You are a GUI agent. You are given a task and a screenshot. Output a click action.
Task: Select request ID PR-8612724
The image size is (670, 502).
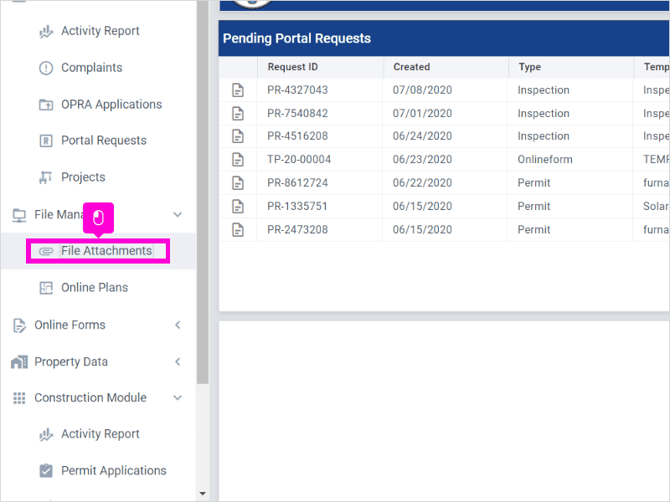pos(297,183)
